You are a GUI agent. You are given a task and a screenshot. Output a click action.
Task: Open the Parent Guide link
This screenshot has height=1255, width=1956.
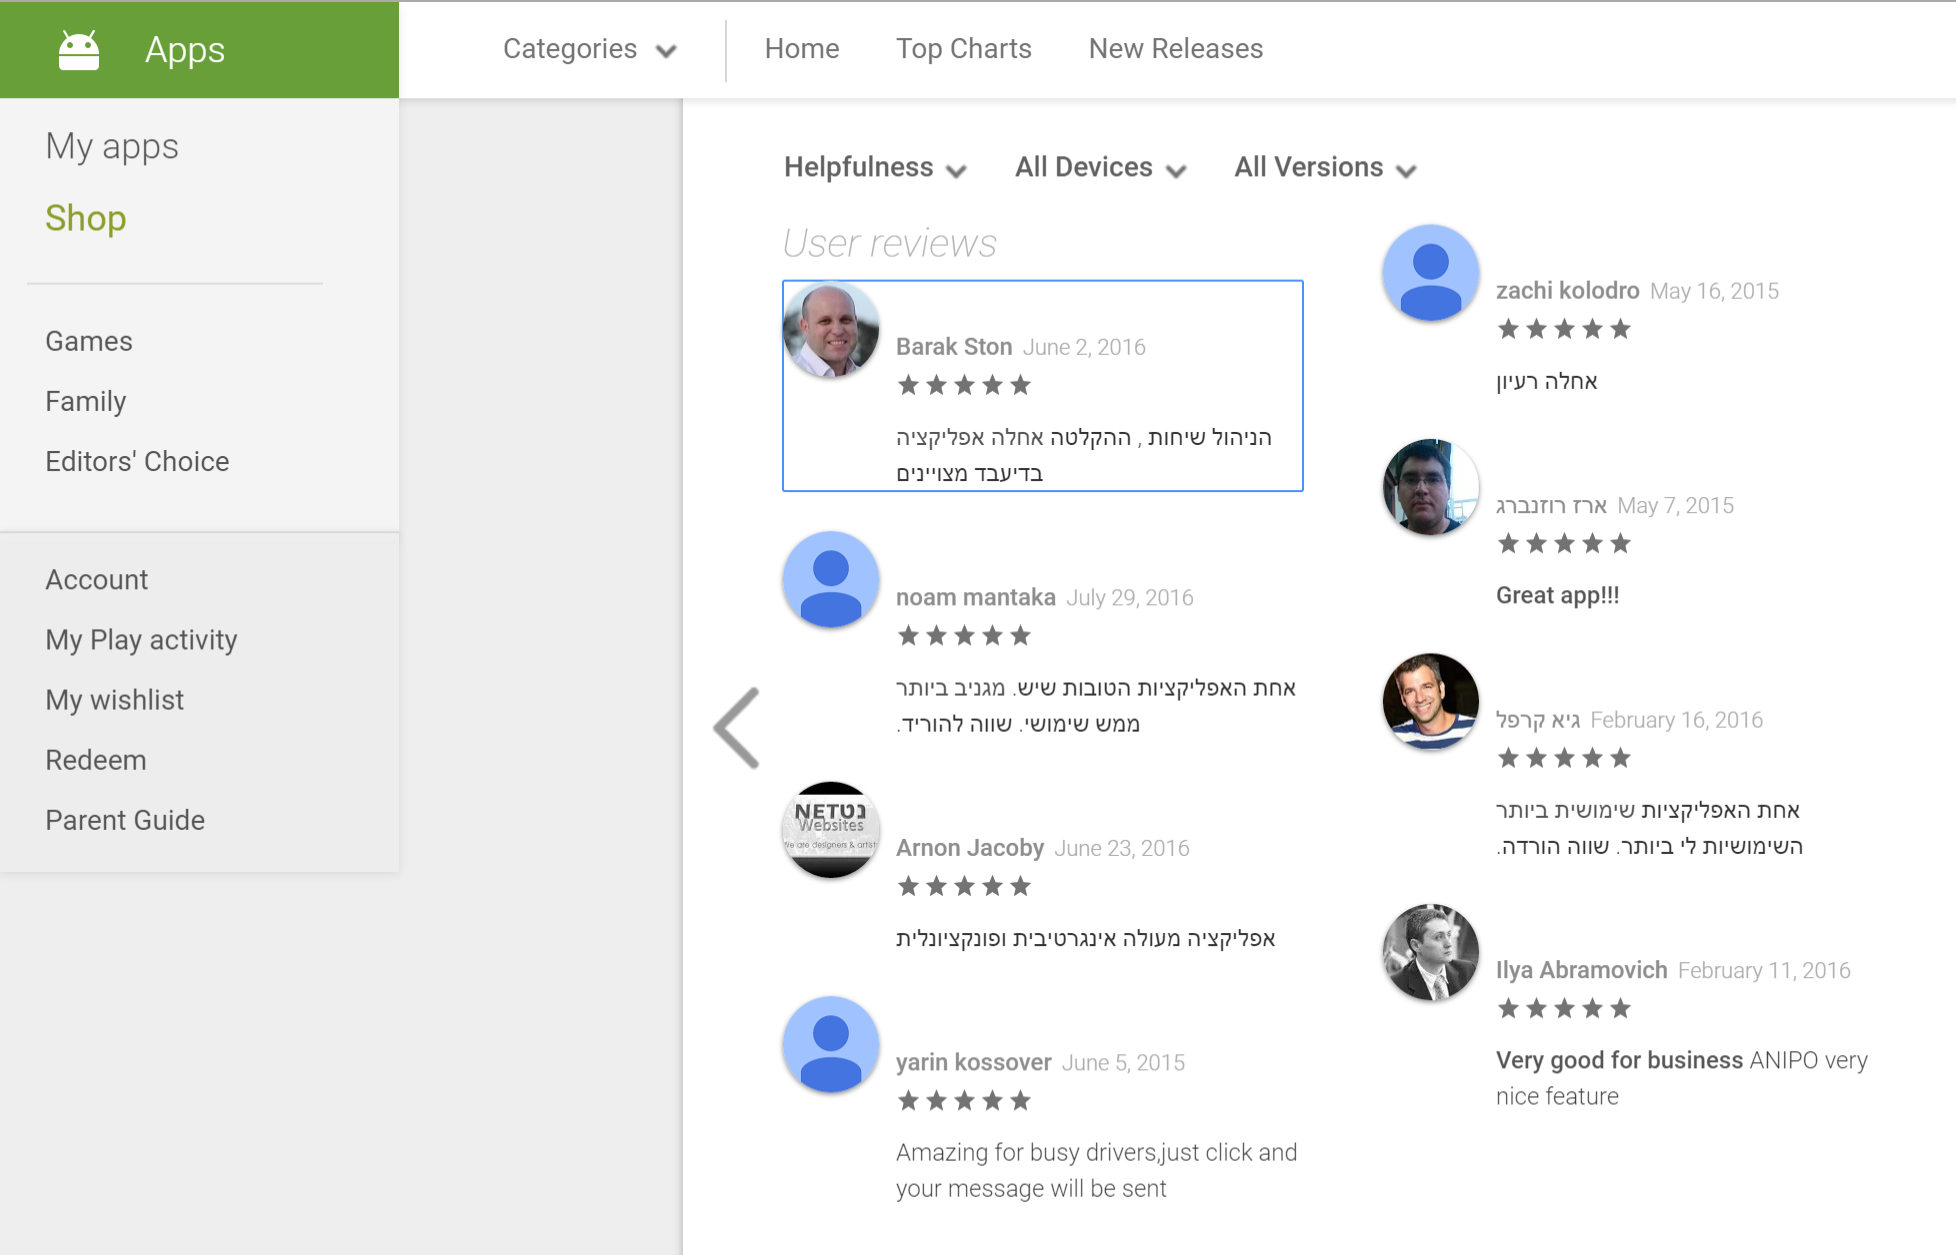(125, 820)
